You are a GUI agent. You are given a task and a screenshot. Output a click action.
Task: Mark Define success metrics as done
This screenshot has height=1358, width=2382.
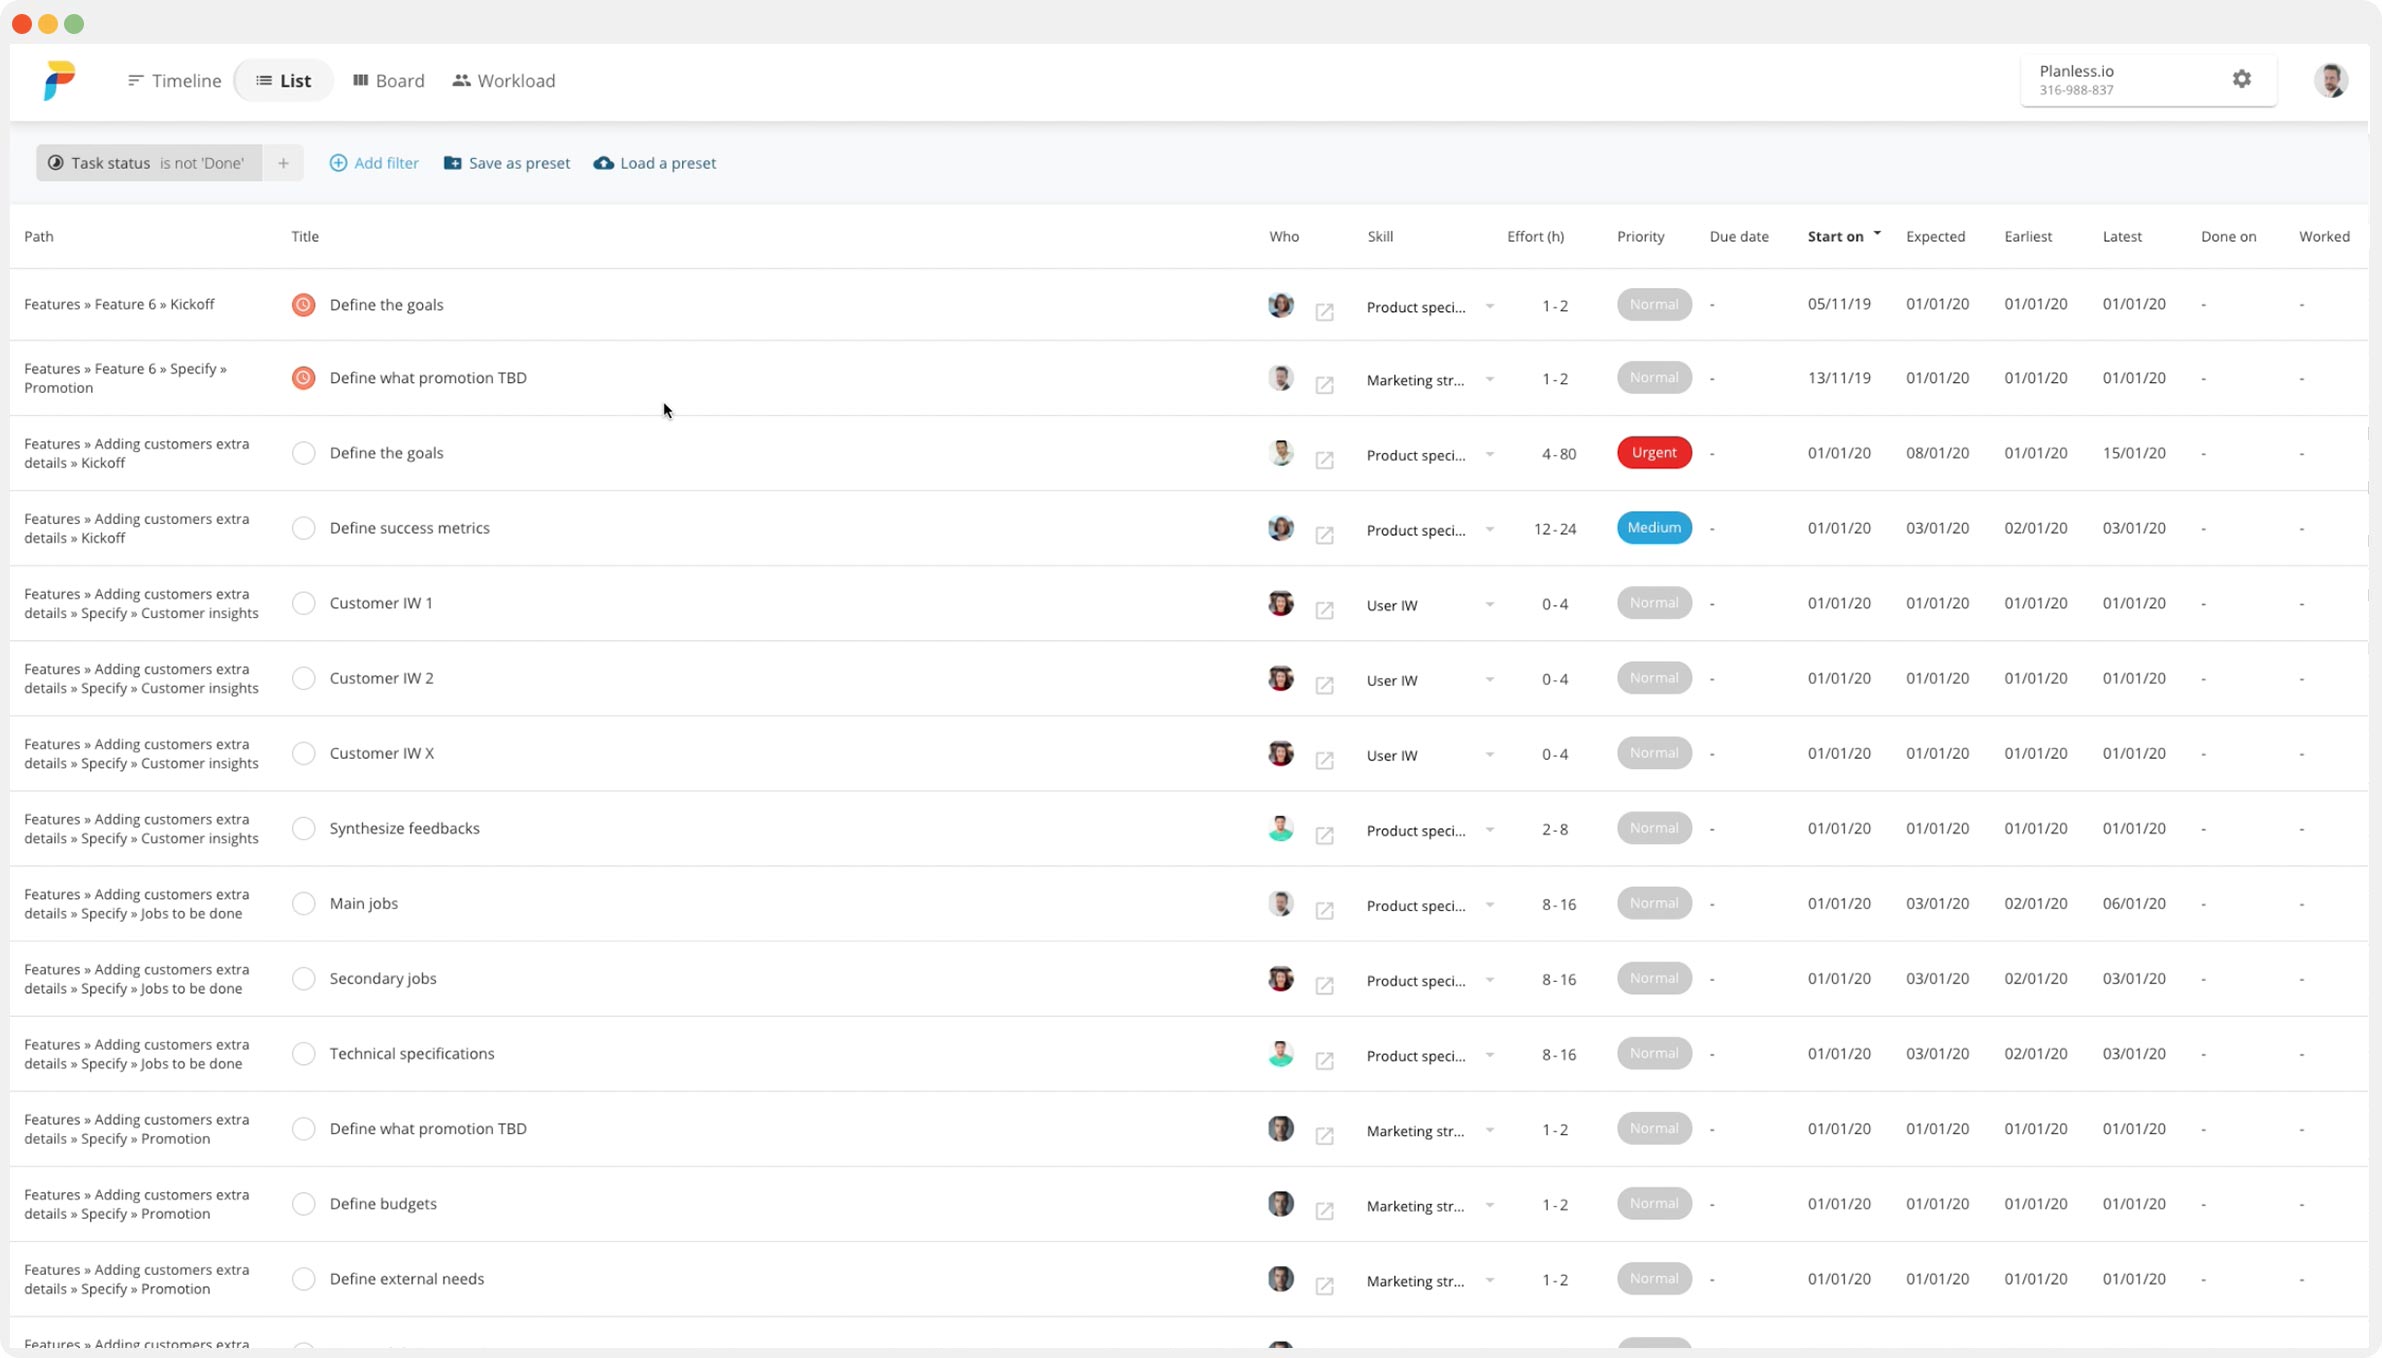(303, 528)
